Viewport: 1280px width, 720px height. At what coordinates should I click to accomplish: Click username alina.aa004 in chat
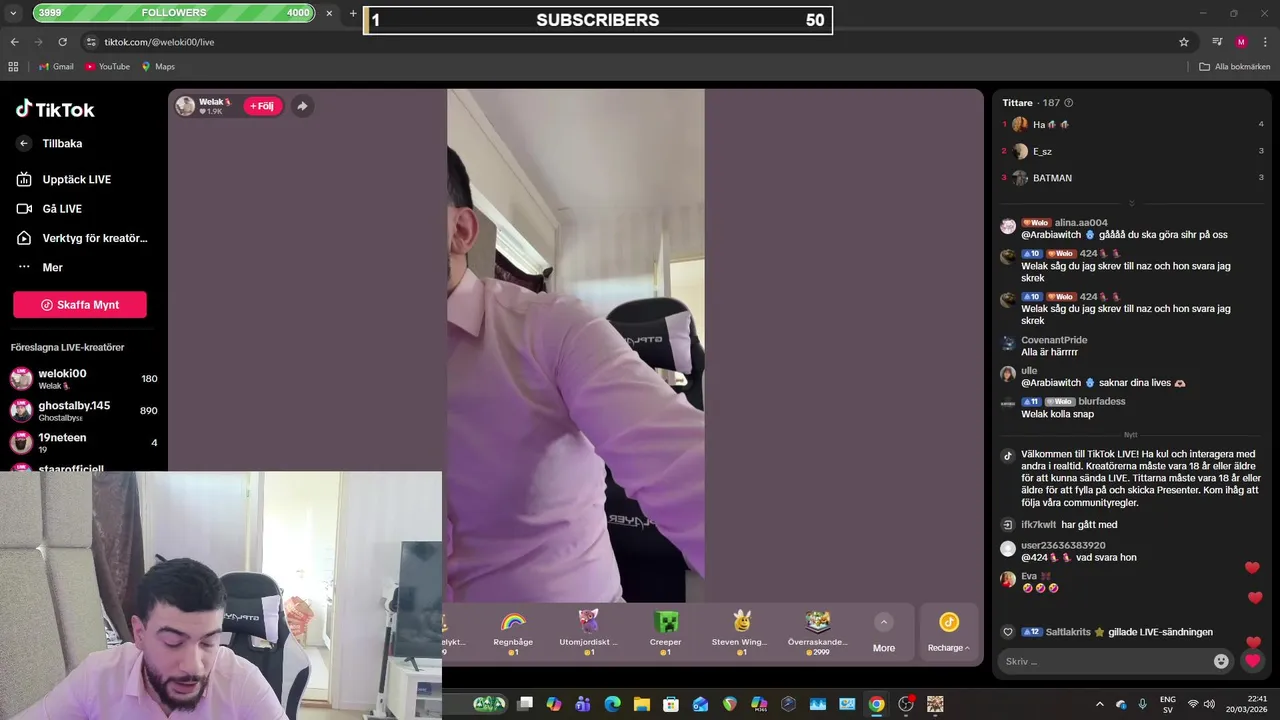(x=1081, y=223)
